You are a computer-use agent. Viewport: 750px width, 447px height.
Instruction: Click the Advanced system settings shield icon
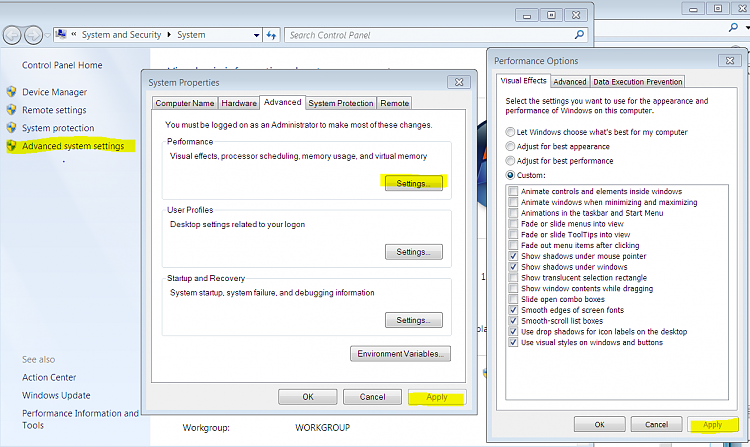tap(12, 146)
